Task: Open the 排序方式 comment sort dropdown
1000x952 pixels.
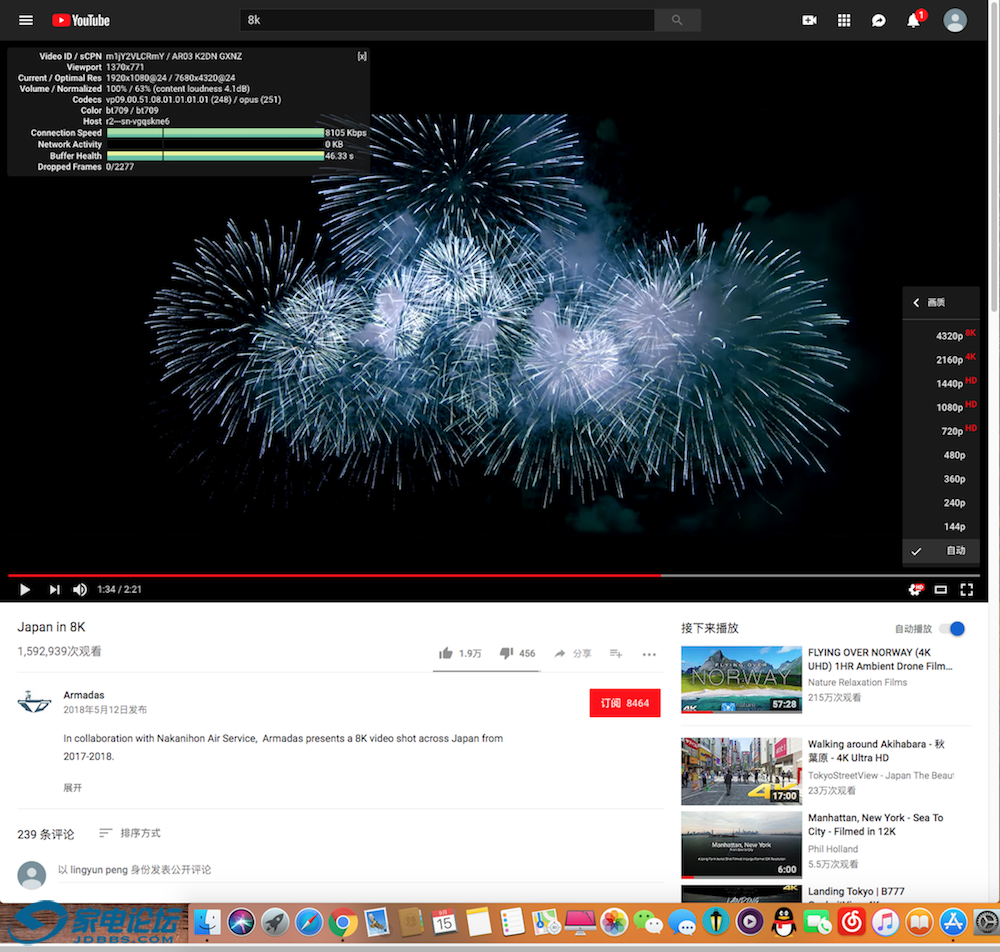Action: (130, 833)
